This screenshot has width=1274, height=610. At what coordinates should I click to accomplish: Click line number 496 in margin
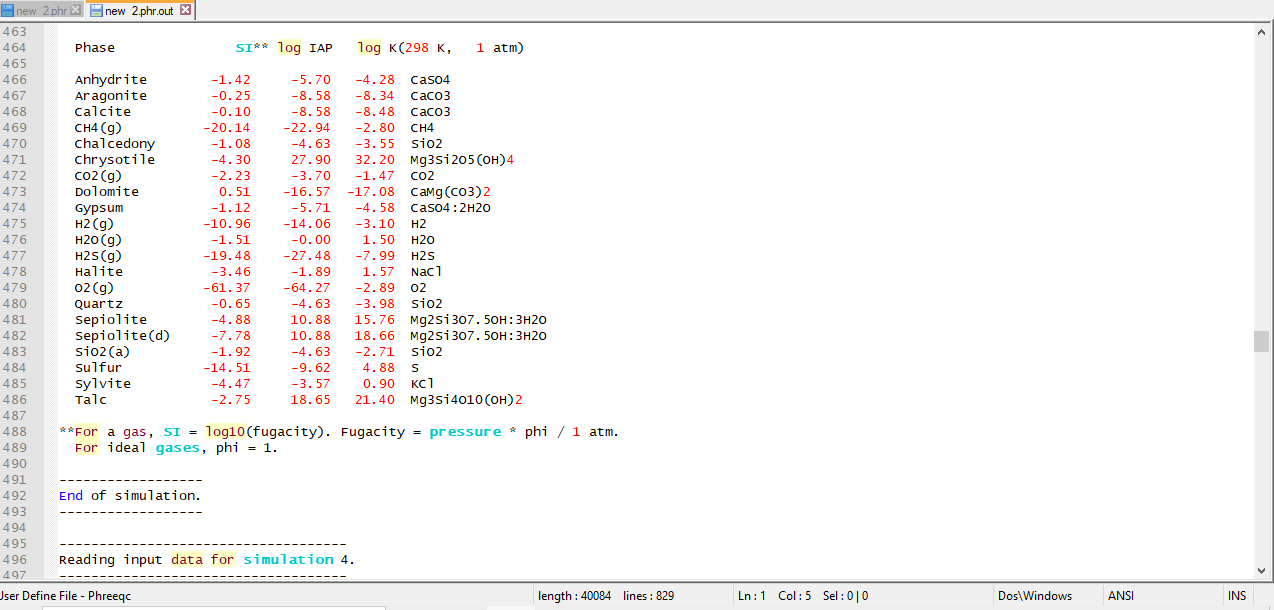[15, 560]
